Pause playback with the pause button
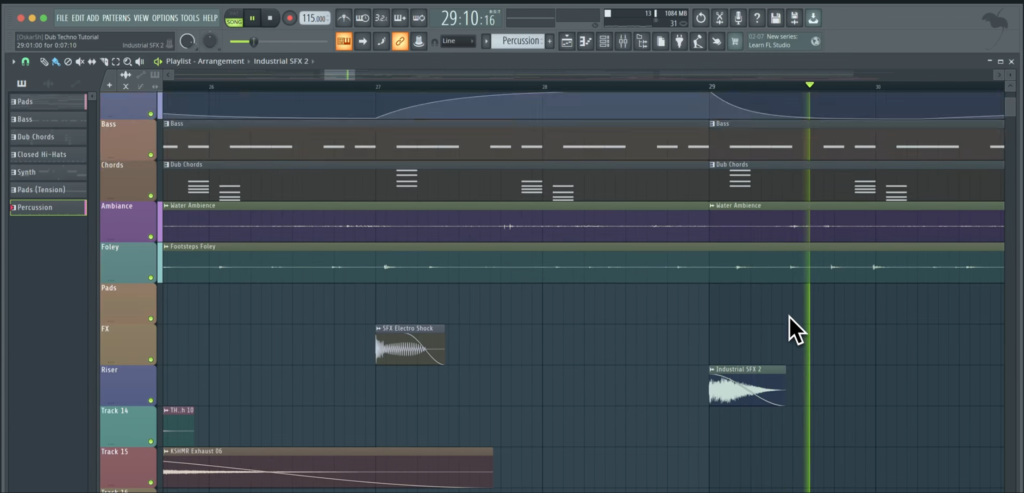 click(252, 18)
